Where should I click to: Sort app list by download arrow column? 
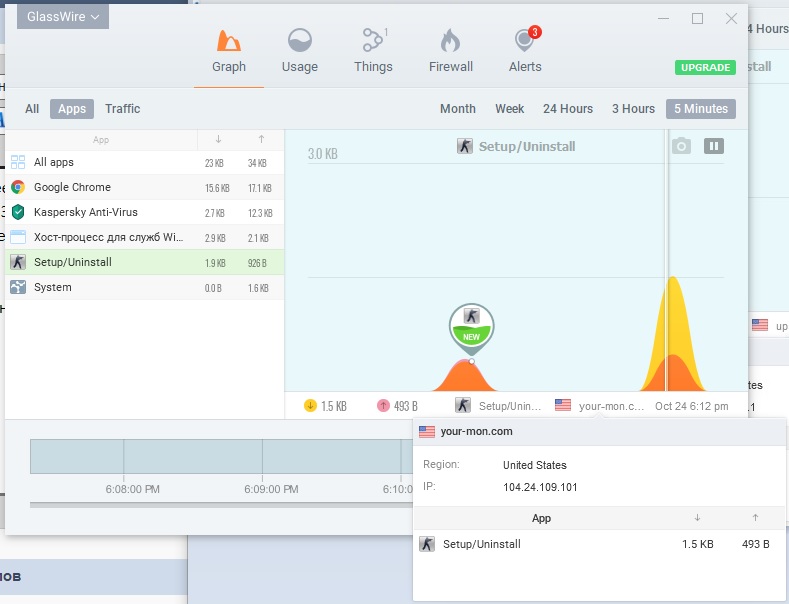click(218, 139)
